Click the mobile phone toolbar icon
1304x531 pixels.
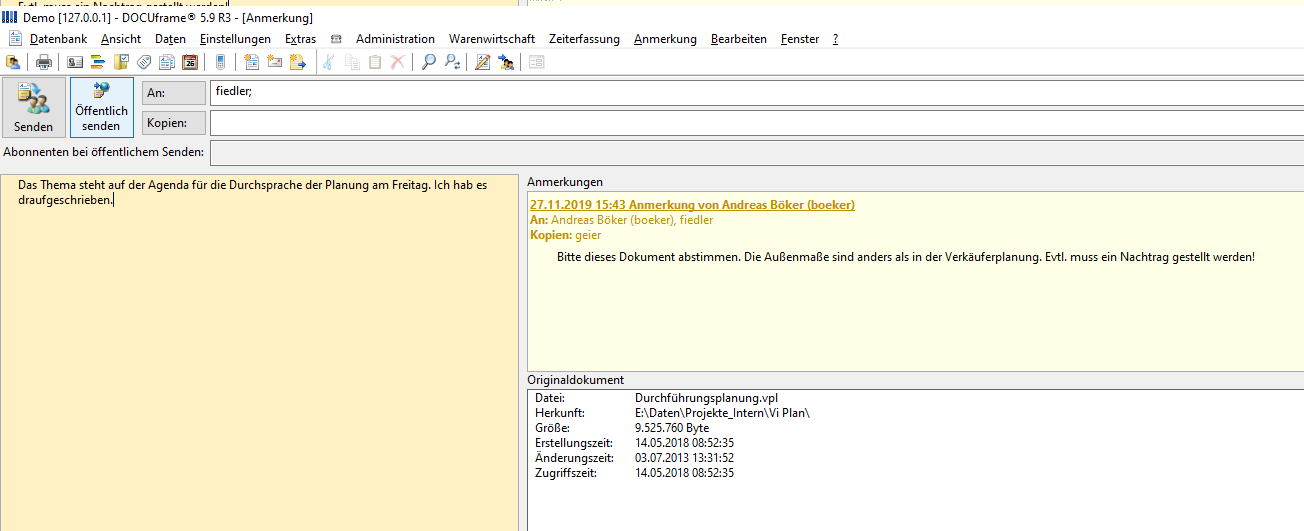pos(220,62)
